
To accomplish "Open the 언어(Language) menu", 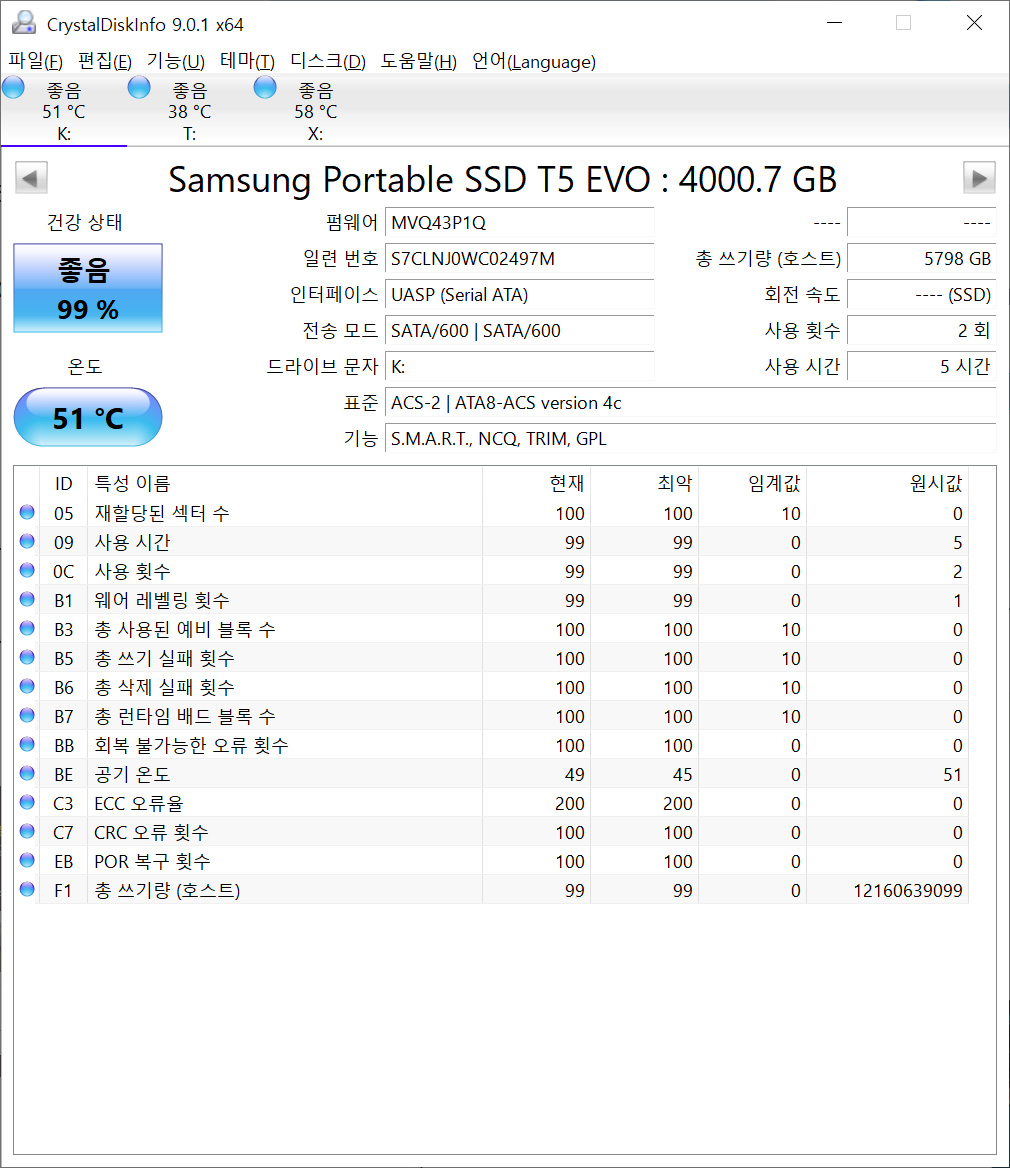I will [534, 62].
